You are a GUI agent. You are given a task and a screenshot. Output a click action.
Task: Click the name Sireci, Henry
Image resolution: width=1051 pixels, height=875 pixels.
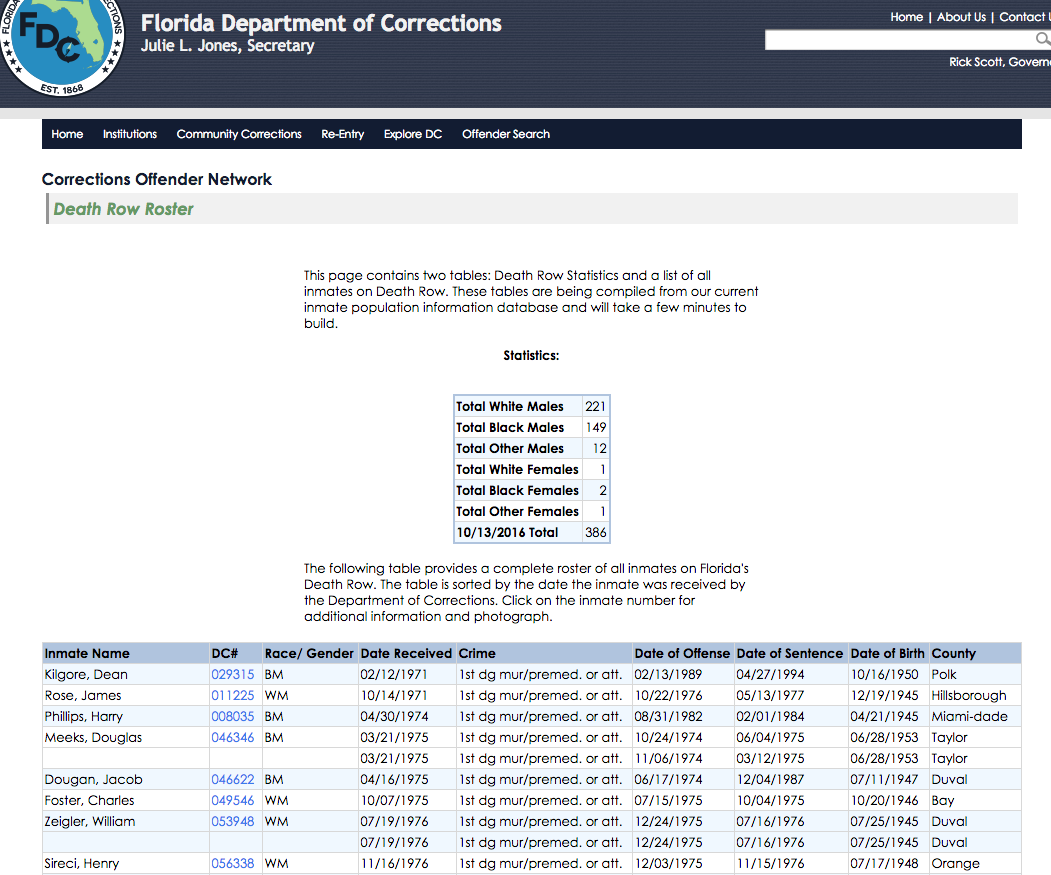[82, 864]
